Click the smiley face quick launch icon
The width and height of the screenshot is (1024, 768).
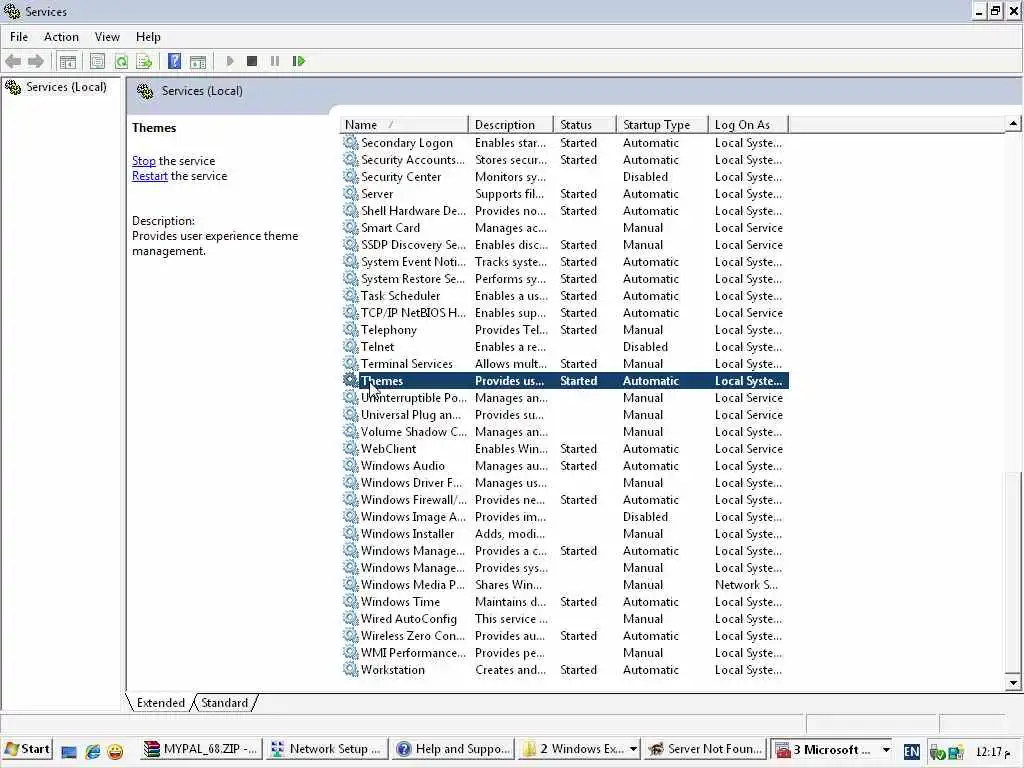point(116,750)
